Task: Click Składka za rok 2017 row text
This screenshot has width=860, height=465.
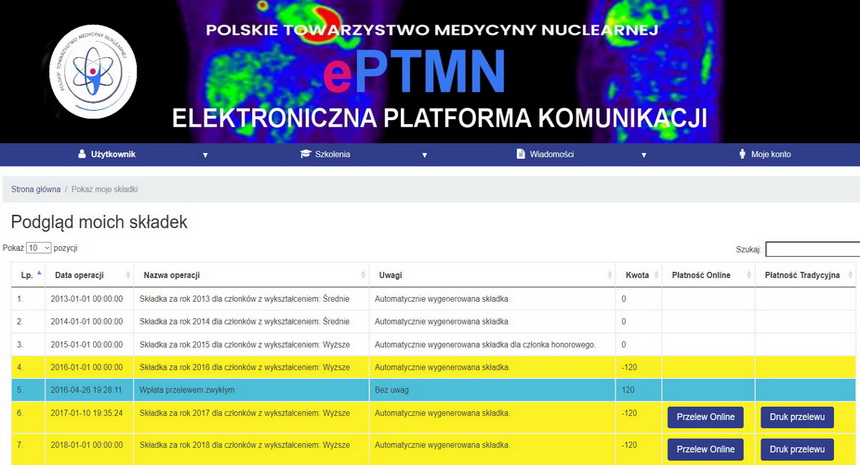Action: (x=244, y=413)
